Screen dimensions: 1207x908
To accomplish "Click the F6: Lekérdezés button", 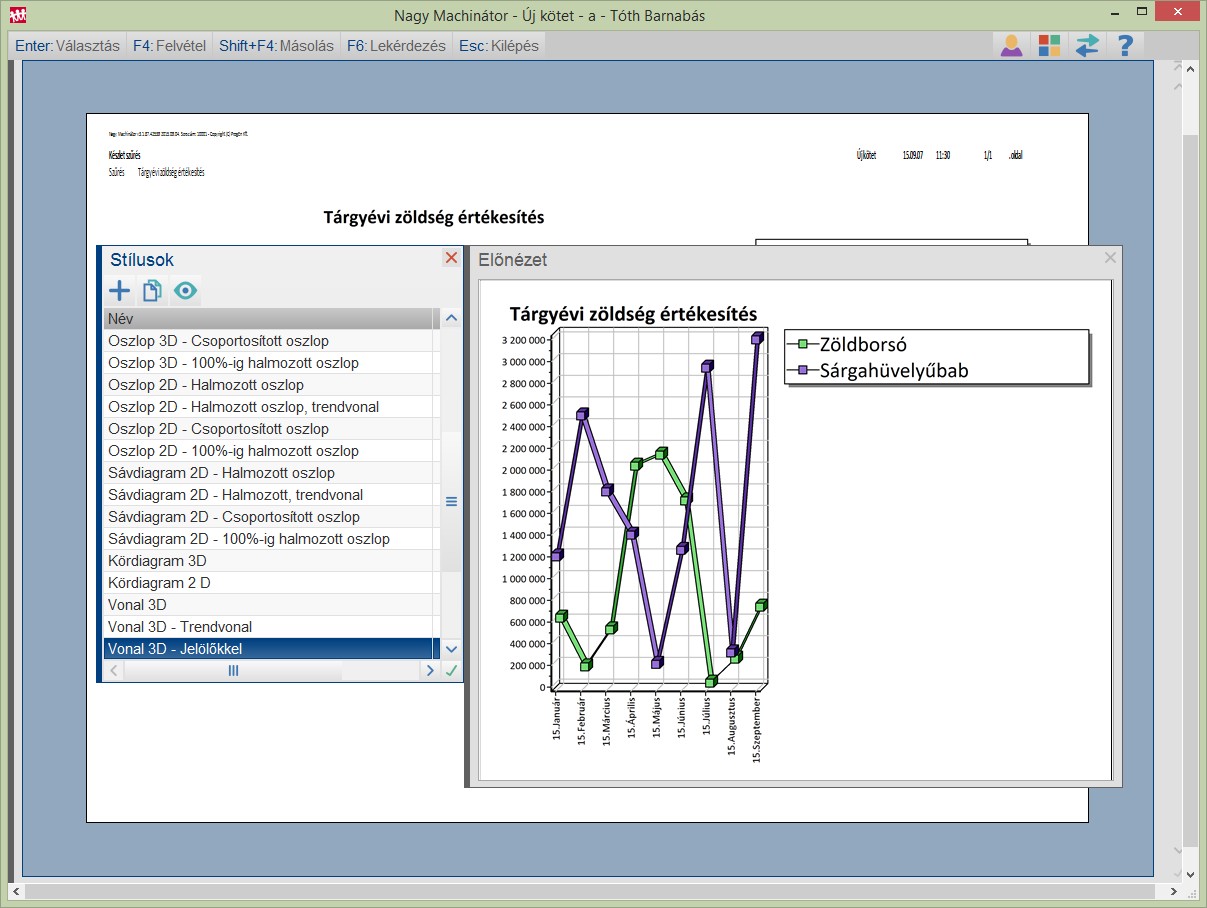I will tap(396, 46).
